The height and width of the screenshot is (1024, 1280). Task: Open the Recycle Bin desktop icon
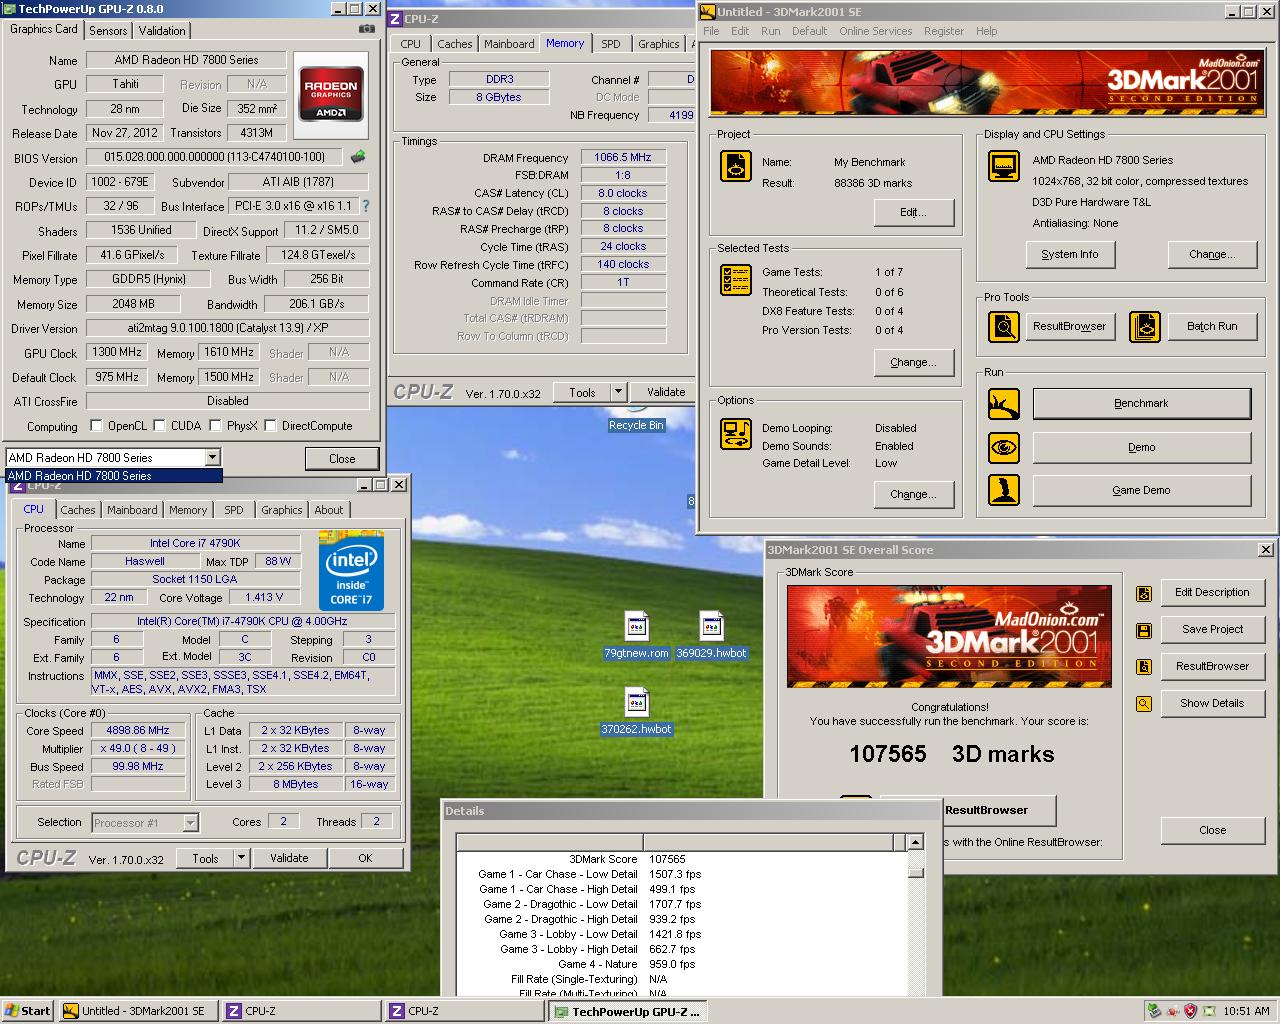pyautogui.click(x=636, y=416)
